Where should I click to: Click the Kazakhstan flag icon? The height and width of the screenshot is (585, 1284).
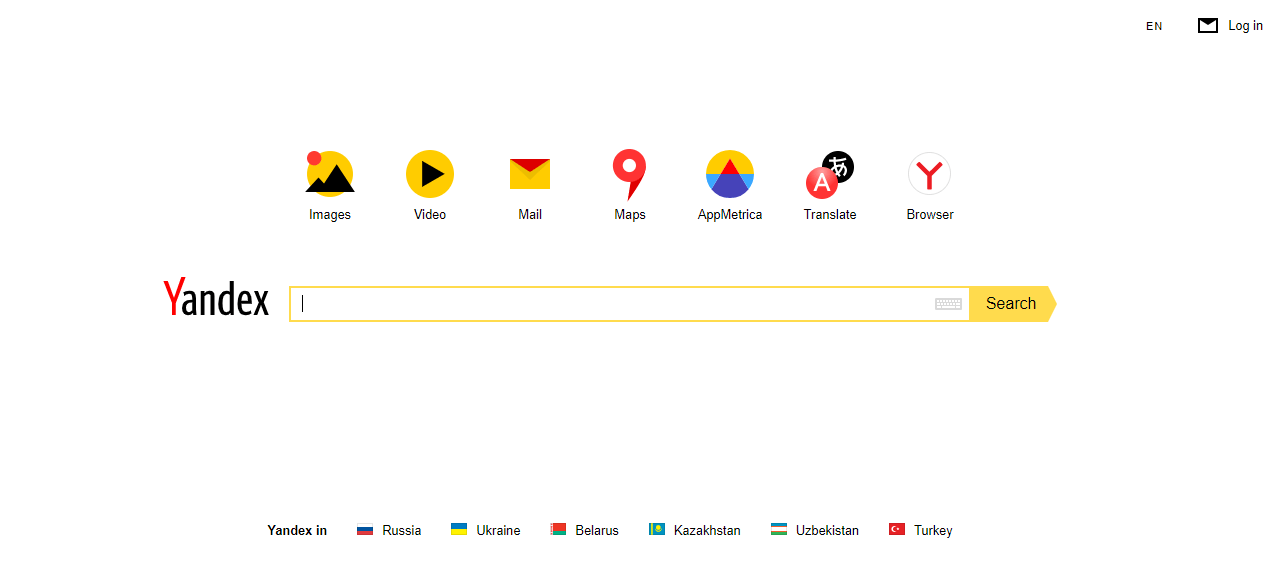click(657, 530)
